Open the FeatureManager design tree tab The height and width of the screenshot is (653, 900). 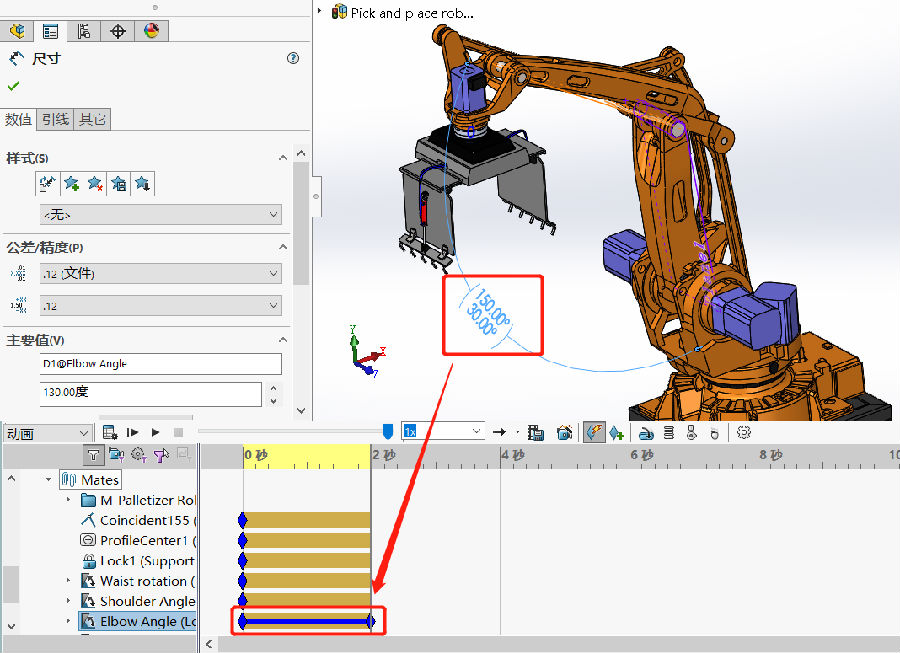[x=16, y=31]
